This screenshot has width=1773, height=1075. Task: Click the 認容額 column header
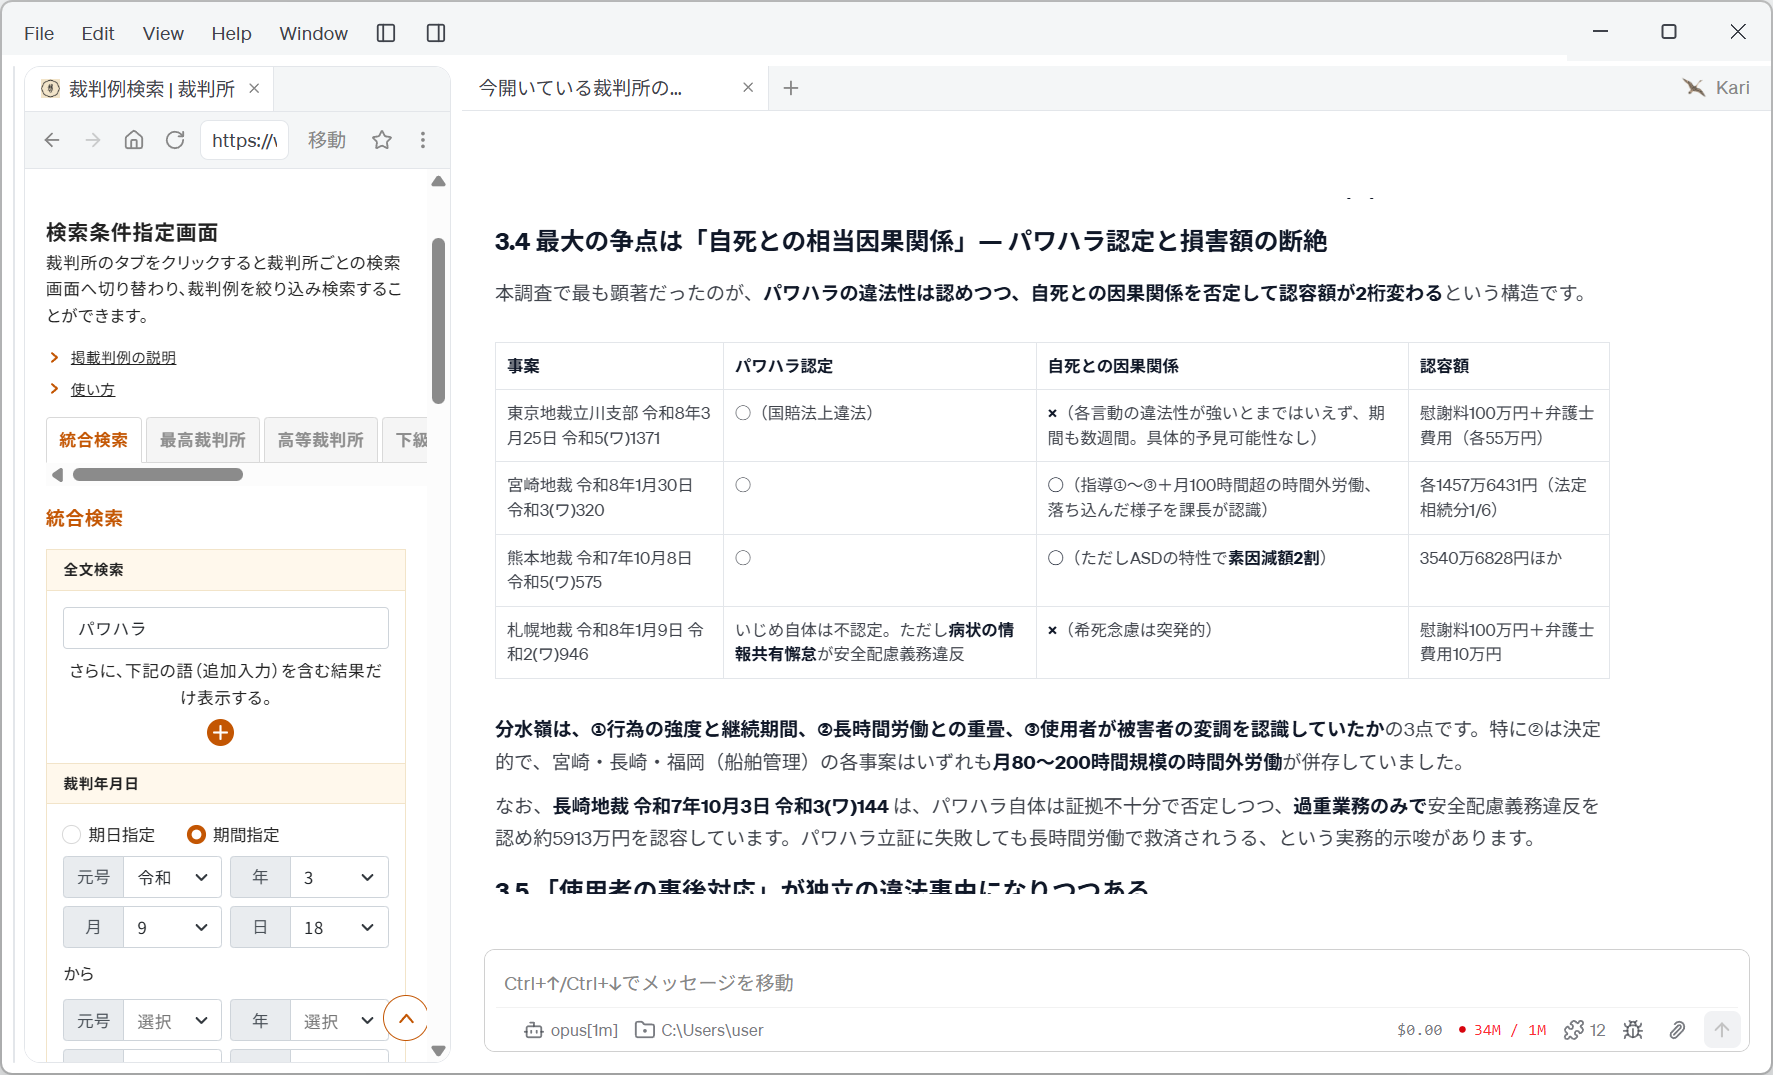pyautogui.click(x=1508, y=366)
